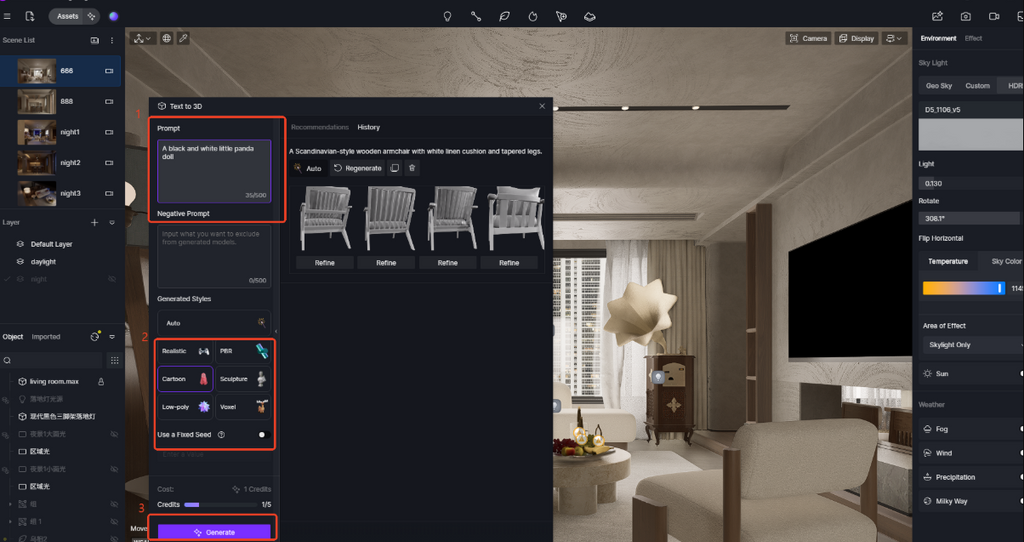Show the hidden night layer

point(113,279)
